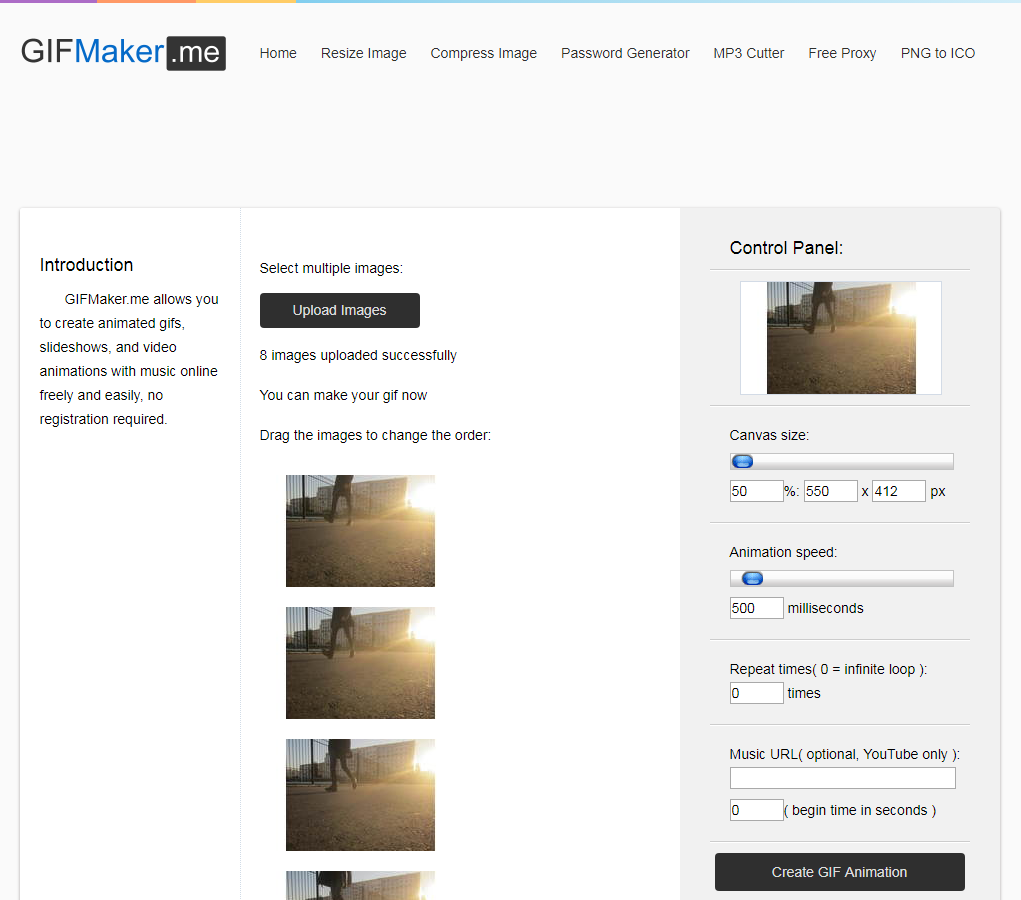1021x900 pixels.
Task: Click the Canvas size slider handle
Action: point(742,462)
